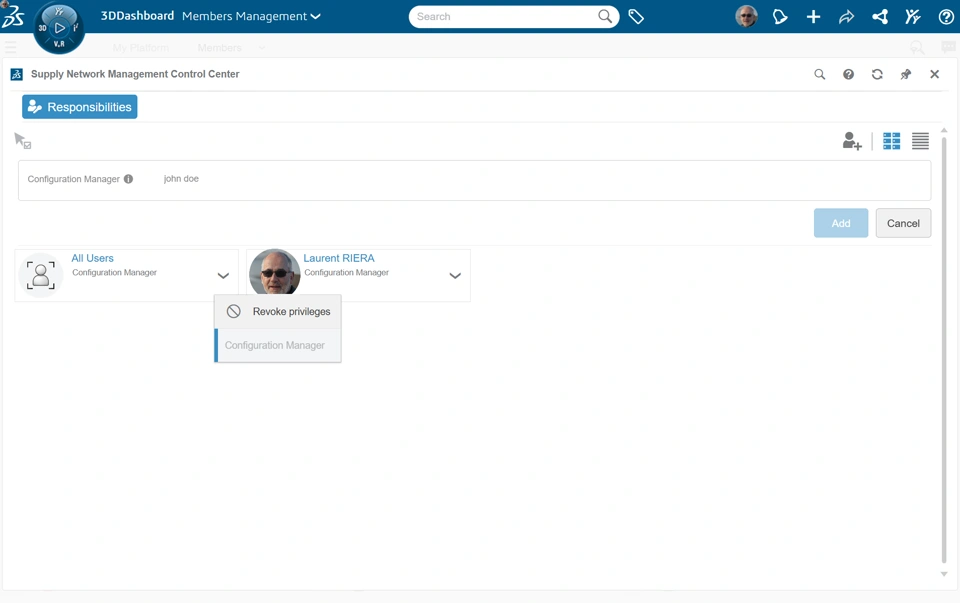Click the Configuration Manager info icon

point(129,179)
